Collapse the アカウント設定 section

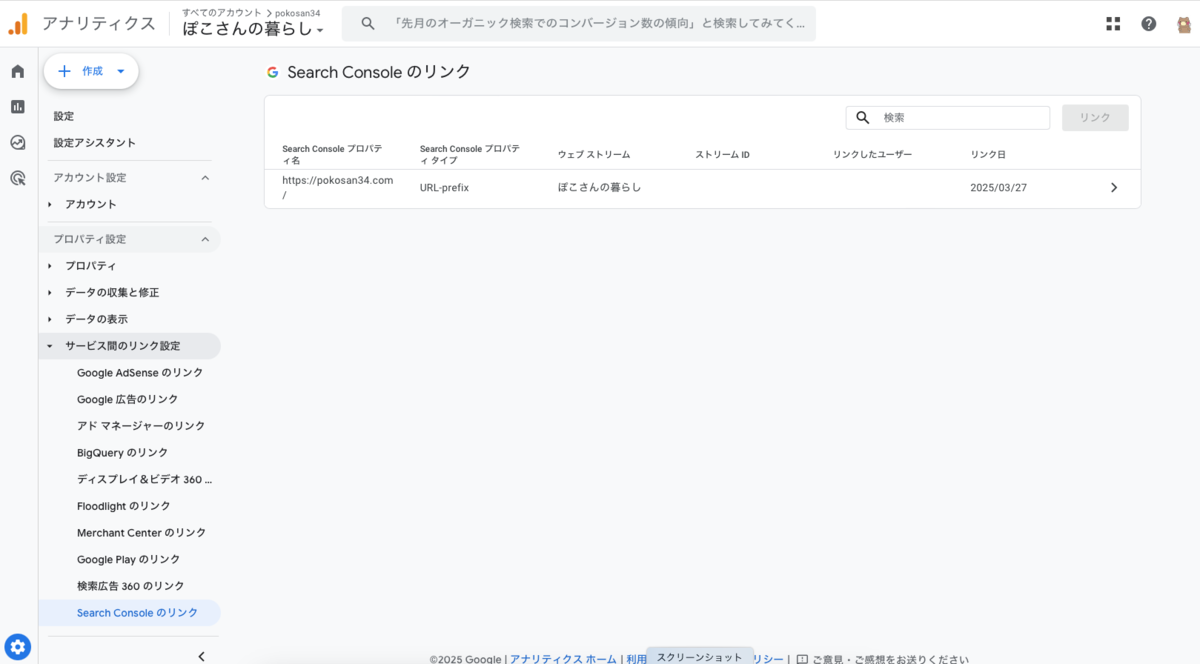pos(205,178)
